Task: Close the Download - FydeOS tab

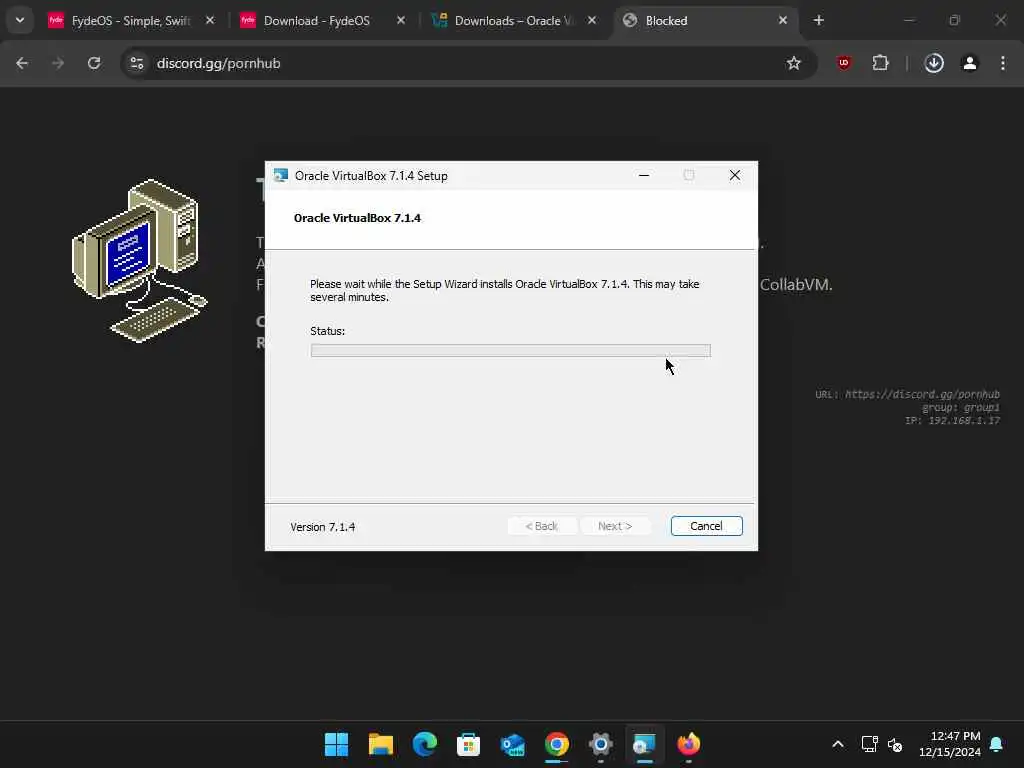Action: coord(401,20)
